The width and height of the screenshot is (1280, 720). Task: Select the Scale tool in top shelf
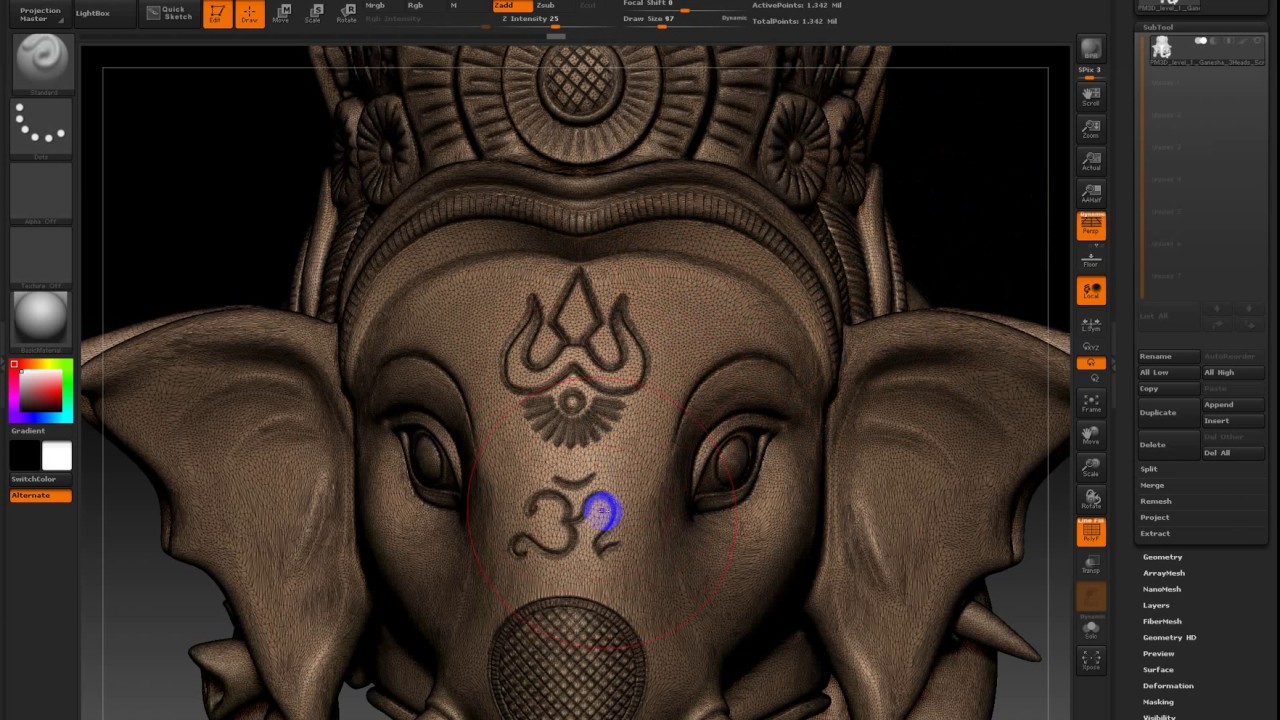pyautogui.click(x=314, y=14)
